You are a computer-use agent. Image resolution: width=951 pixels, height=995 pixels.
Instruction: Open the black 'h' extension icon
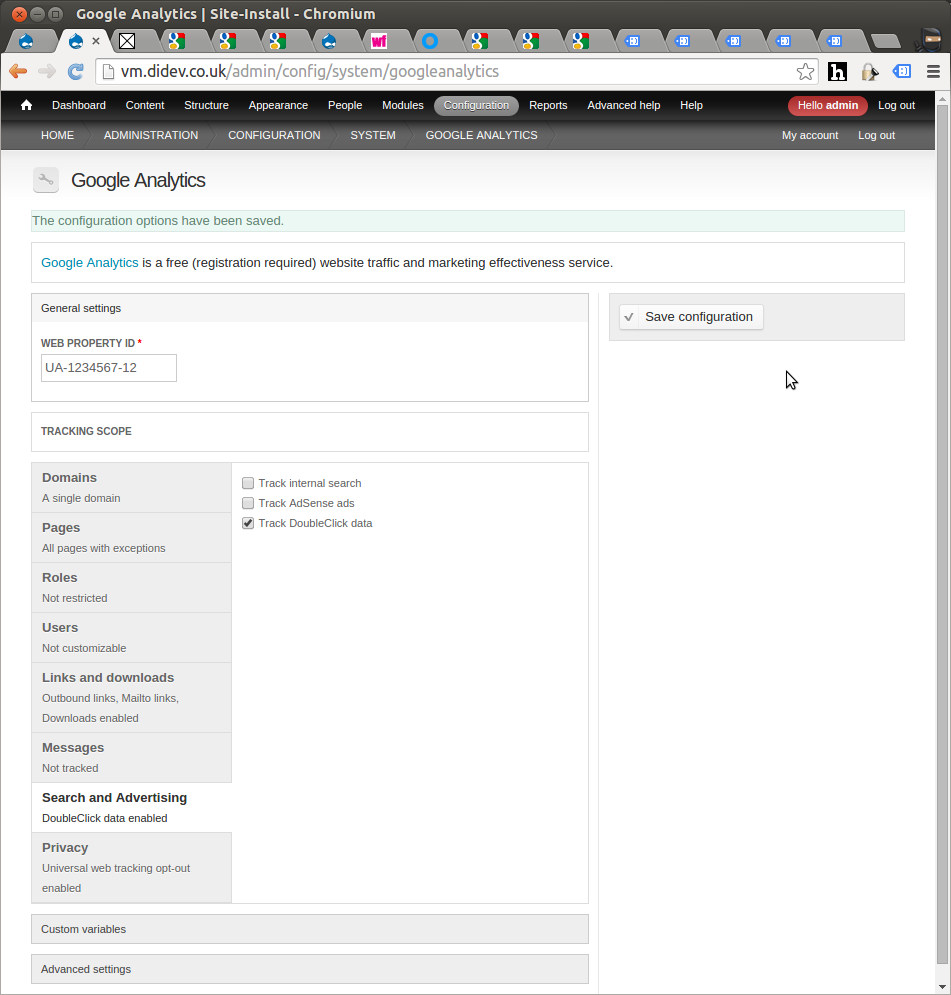(x=837, y=72)
